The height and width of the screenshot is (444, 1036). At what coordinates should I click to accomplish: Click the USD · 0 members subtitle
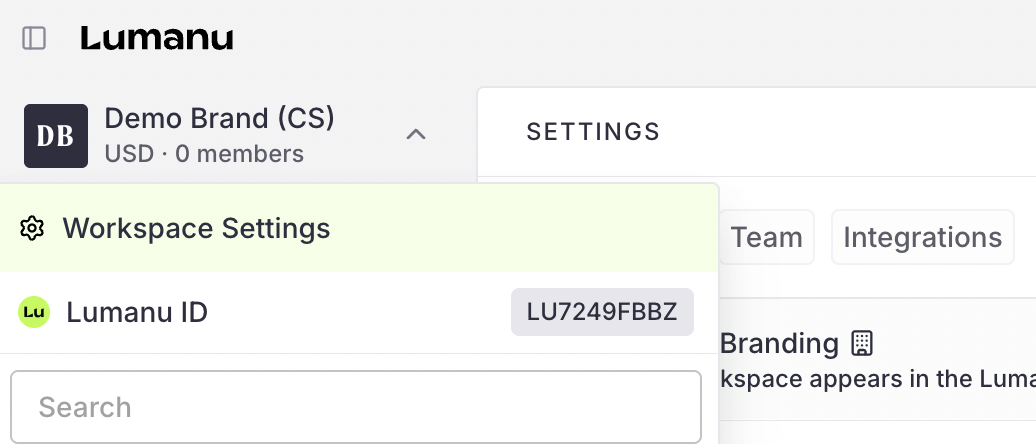click(x=204, y=154)
